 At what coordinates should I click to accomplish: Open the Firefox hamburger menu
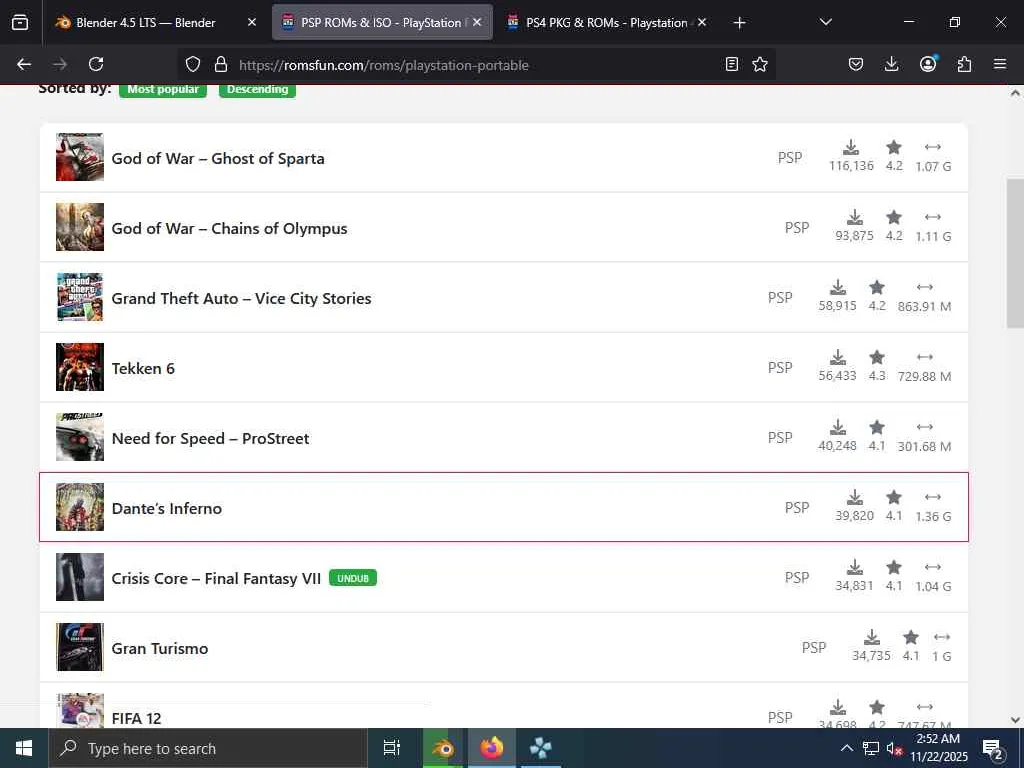click(x=1000, y=64)
